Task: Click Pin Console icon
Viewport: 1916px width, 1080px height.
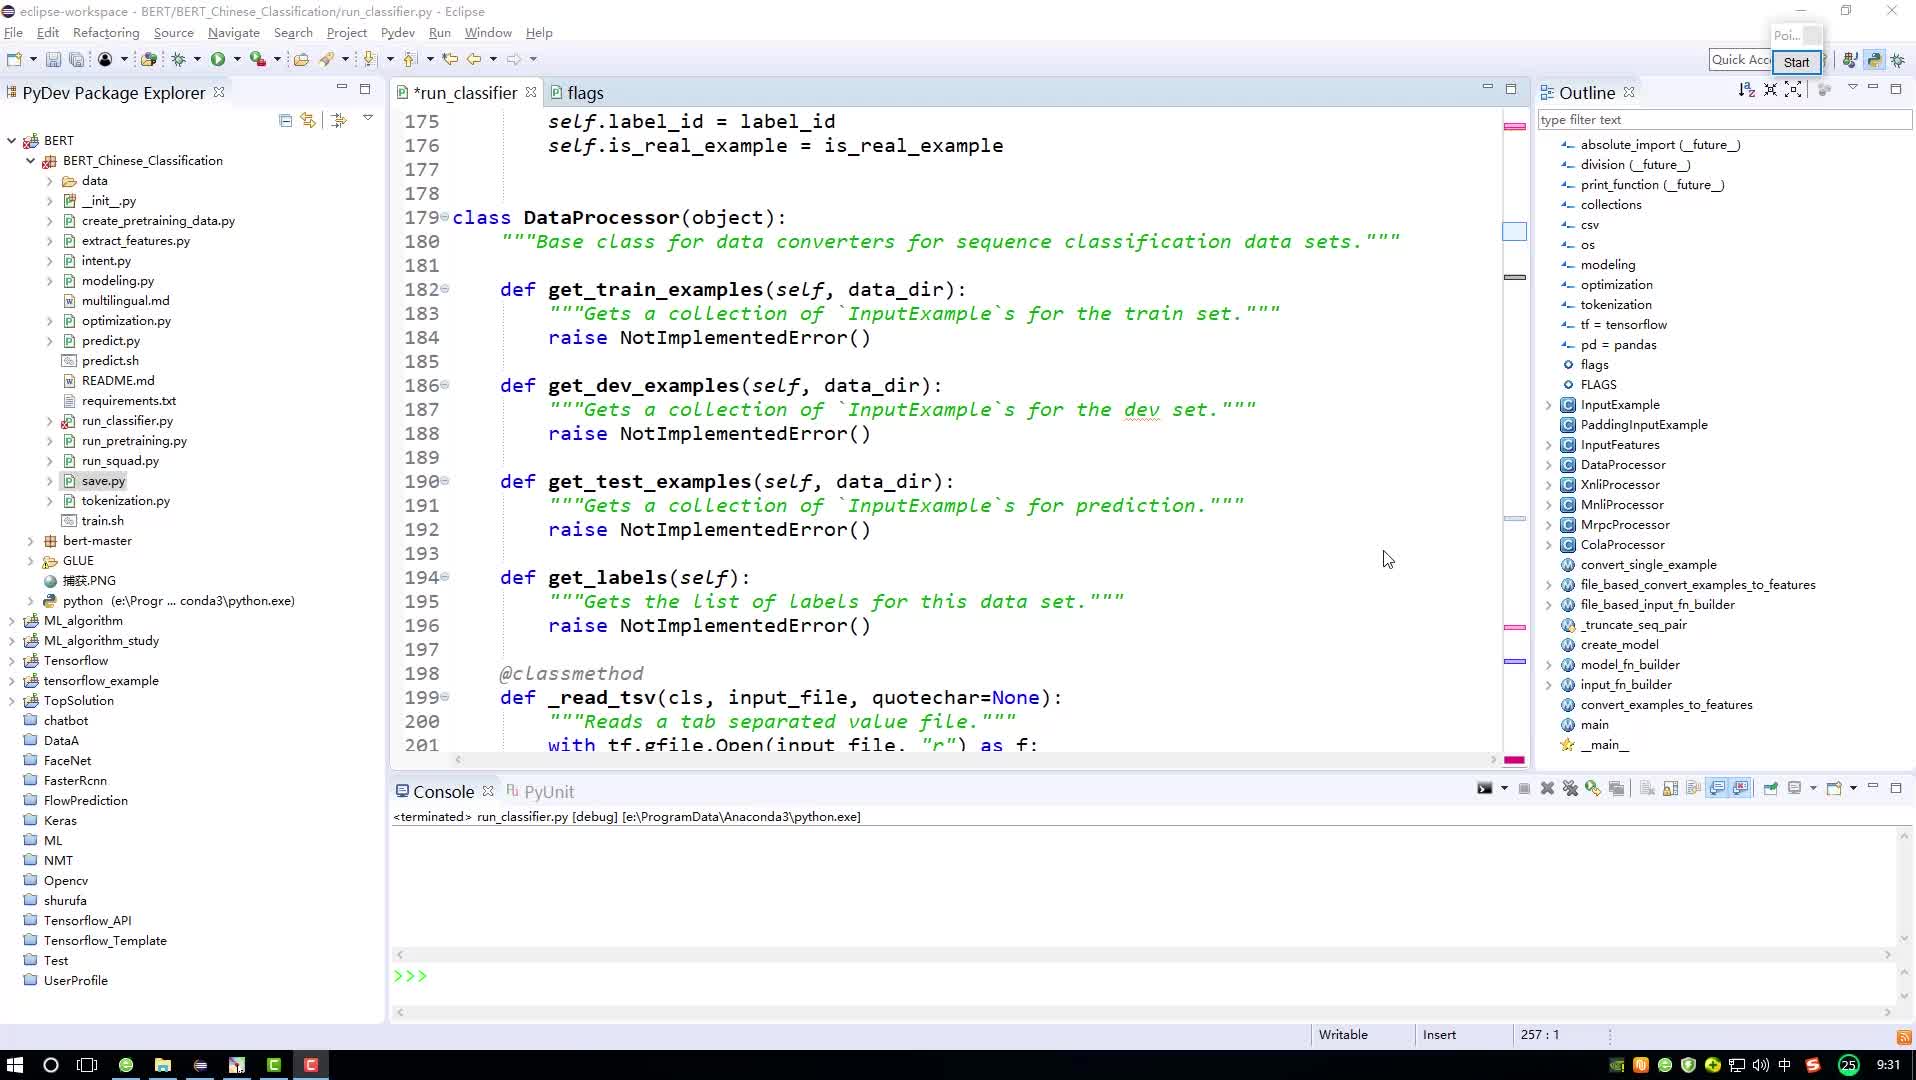Action: (1771, 789)
